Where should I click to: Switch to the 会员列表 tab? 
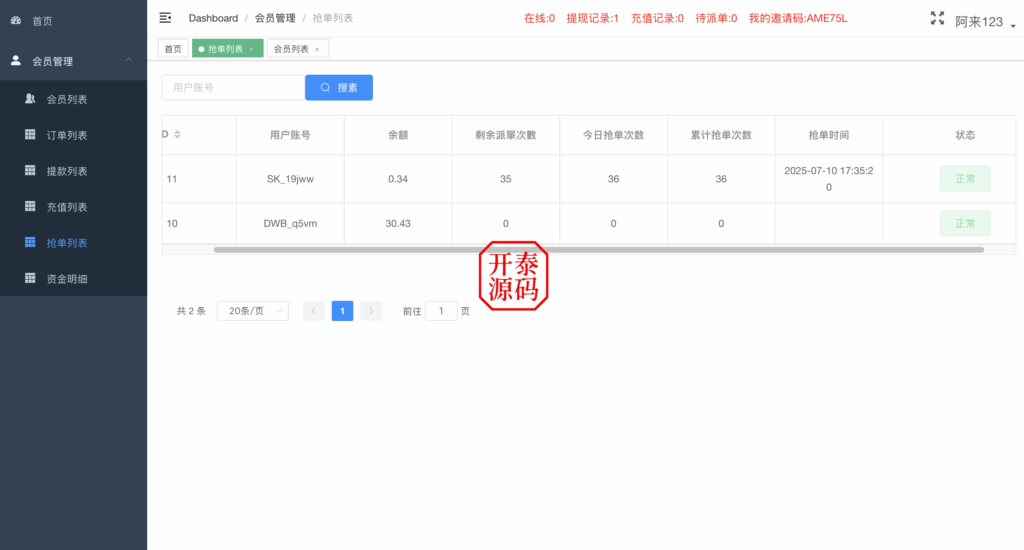pyautogui.click(x=291, y=49)
